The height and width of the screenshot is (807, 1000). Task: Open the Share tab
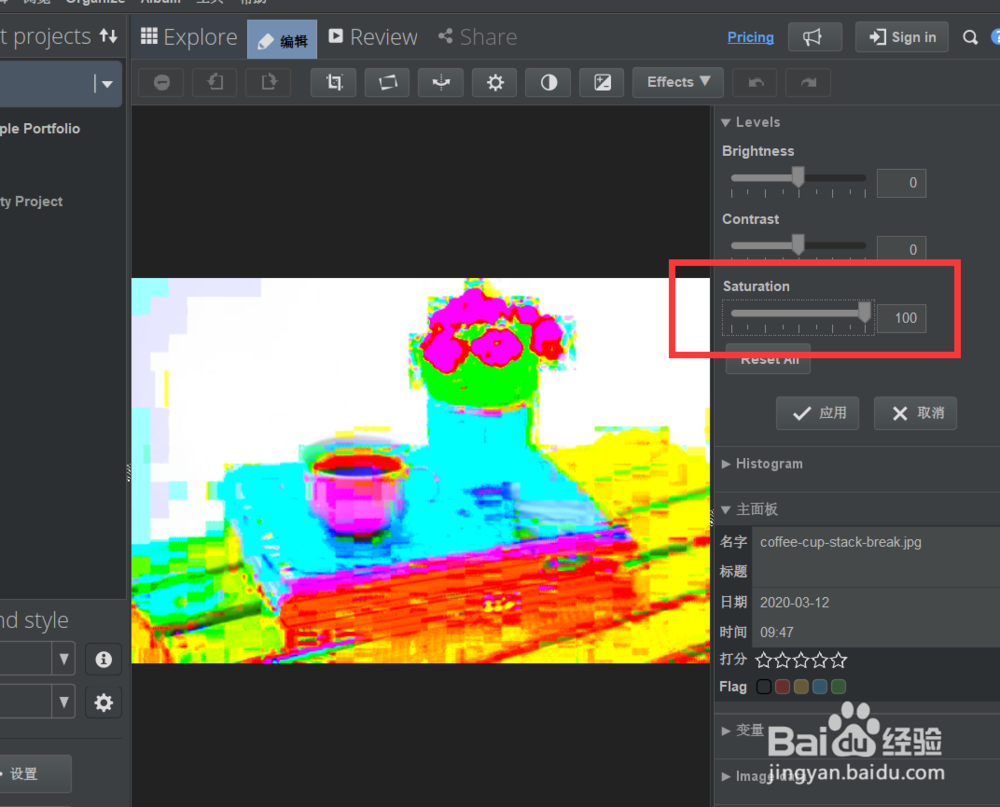coord(478,38)
